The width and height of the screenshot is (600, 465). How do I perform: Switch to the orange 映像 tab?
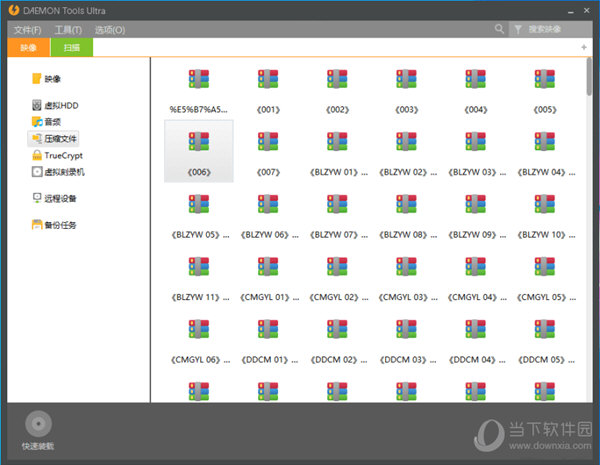point(28,47)
